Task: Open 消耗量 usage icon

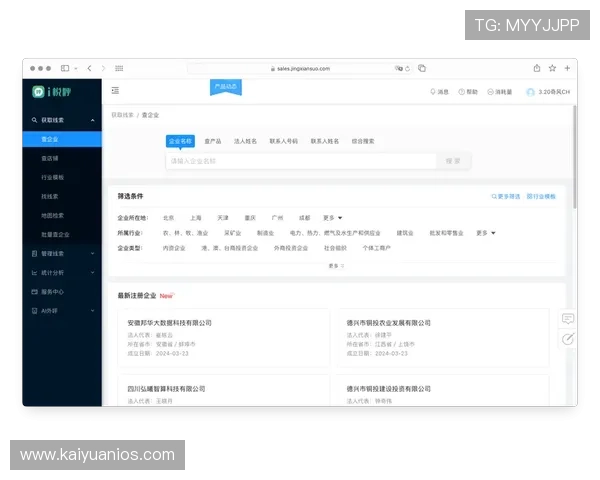Action: [x=490, y=92]
